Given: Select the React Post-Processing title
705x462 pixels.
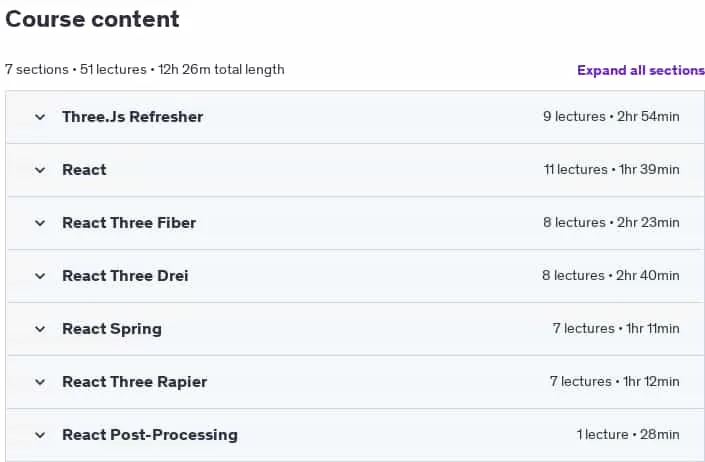Looking at the screenshot, I should click(150, 435).
